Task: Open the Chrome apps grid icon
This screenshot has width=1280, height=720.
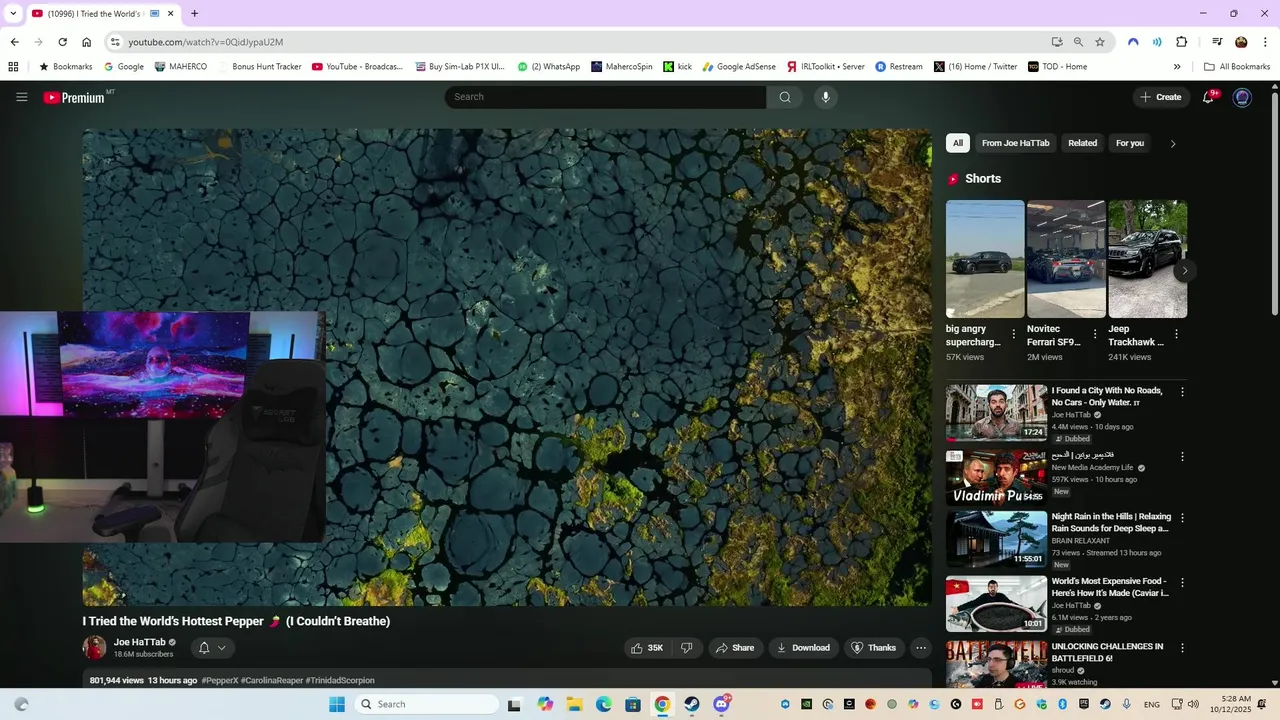Action: [x=13, y=67]
